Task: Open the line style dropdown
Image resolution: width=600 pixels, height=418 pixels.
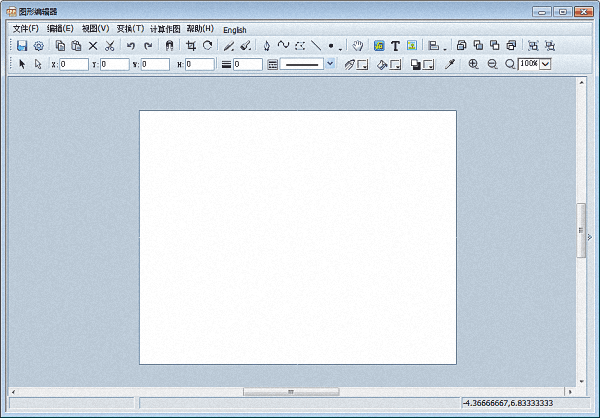Action: [330, 64]
